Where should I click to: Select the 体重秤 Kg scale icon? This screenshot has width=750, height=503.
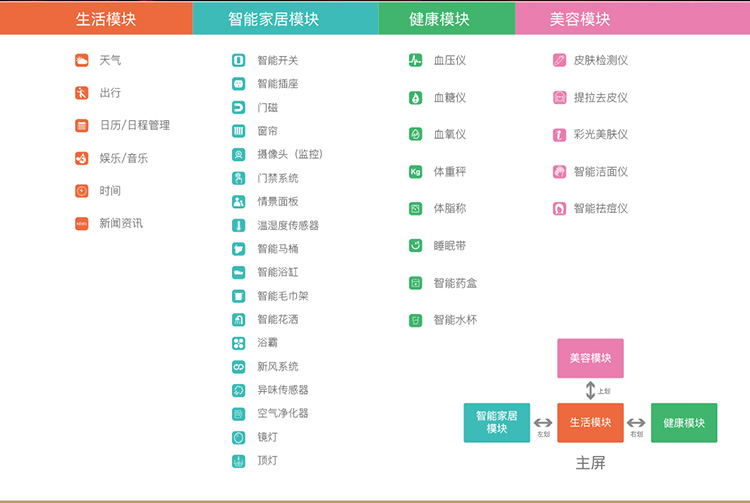click(x=416, y=172)
